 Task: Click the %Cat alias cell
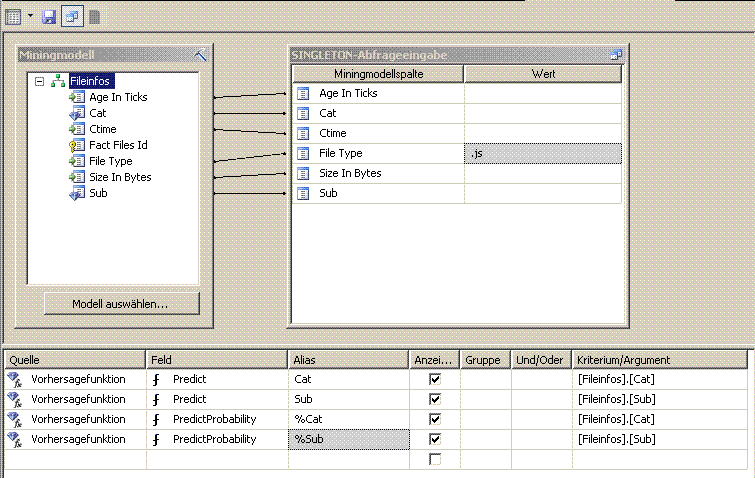coord(349,419)
